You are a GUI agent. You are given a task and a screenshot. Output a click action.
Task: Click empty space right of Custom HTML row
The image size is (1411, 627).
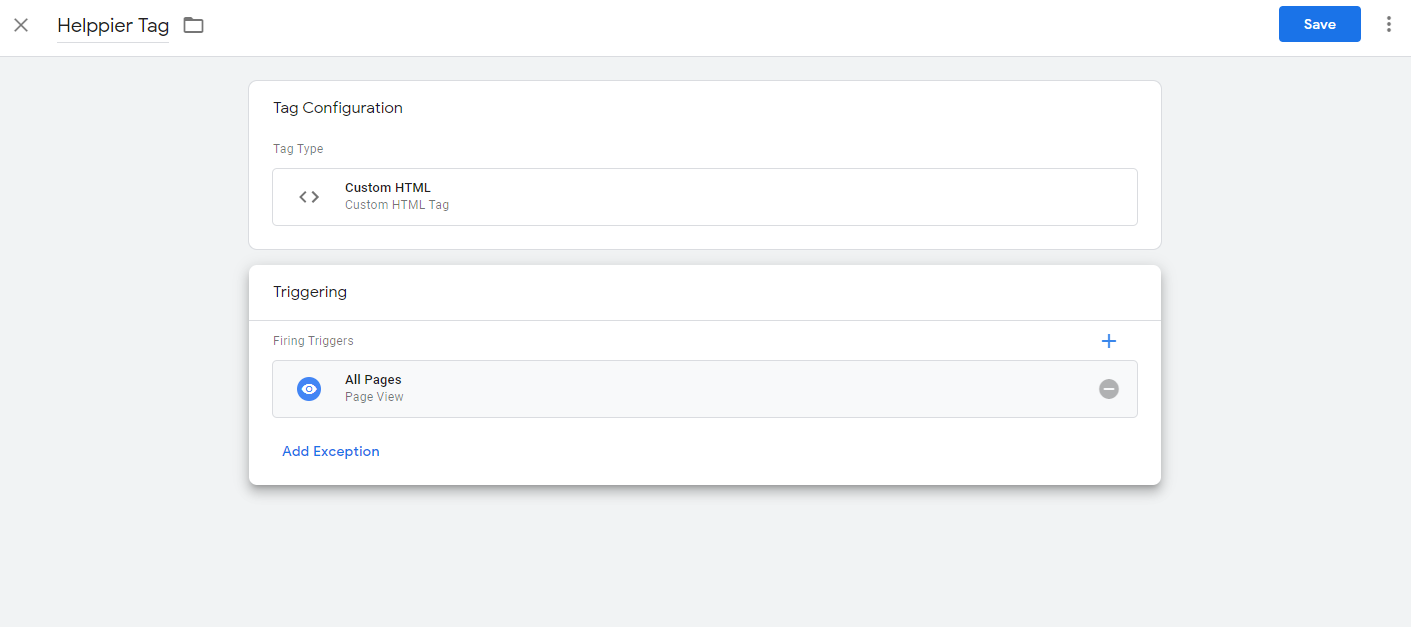pyautogui.click(x=800, y=197)
